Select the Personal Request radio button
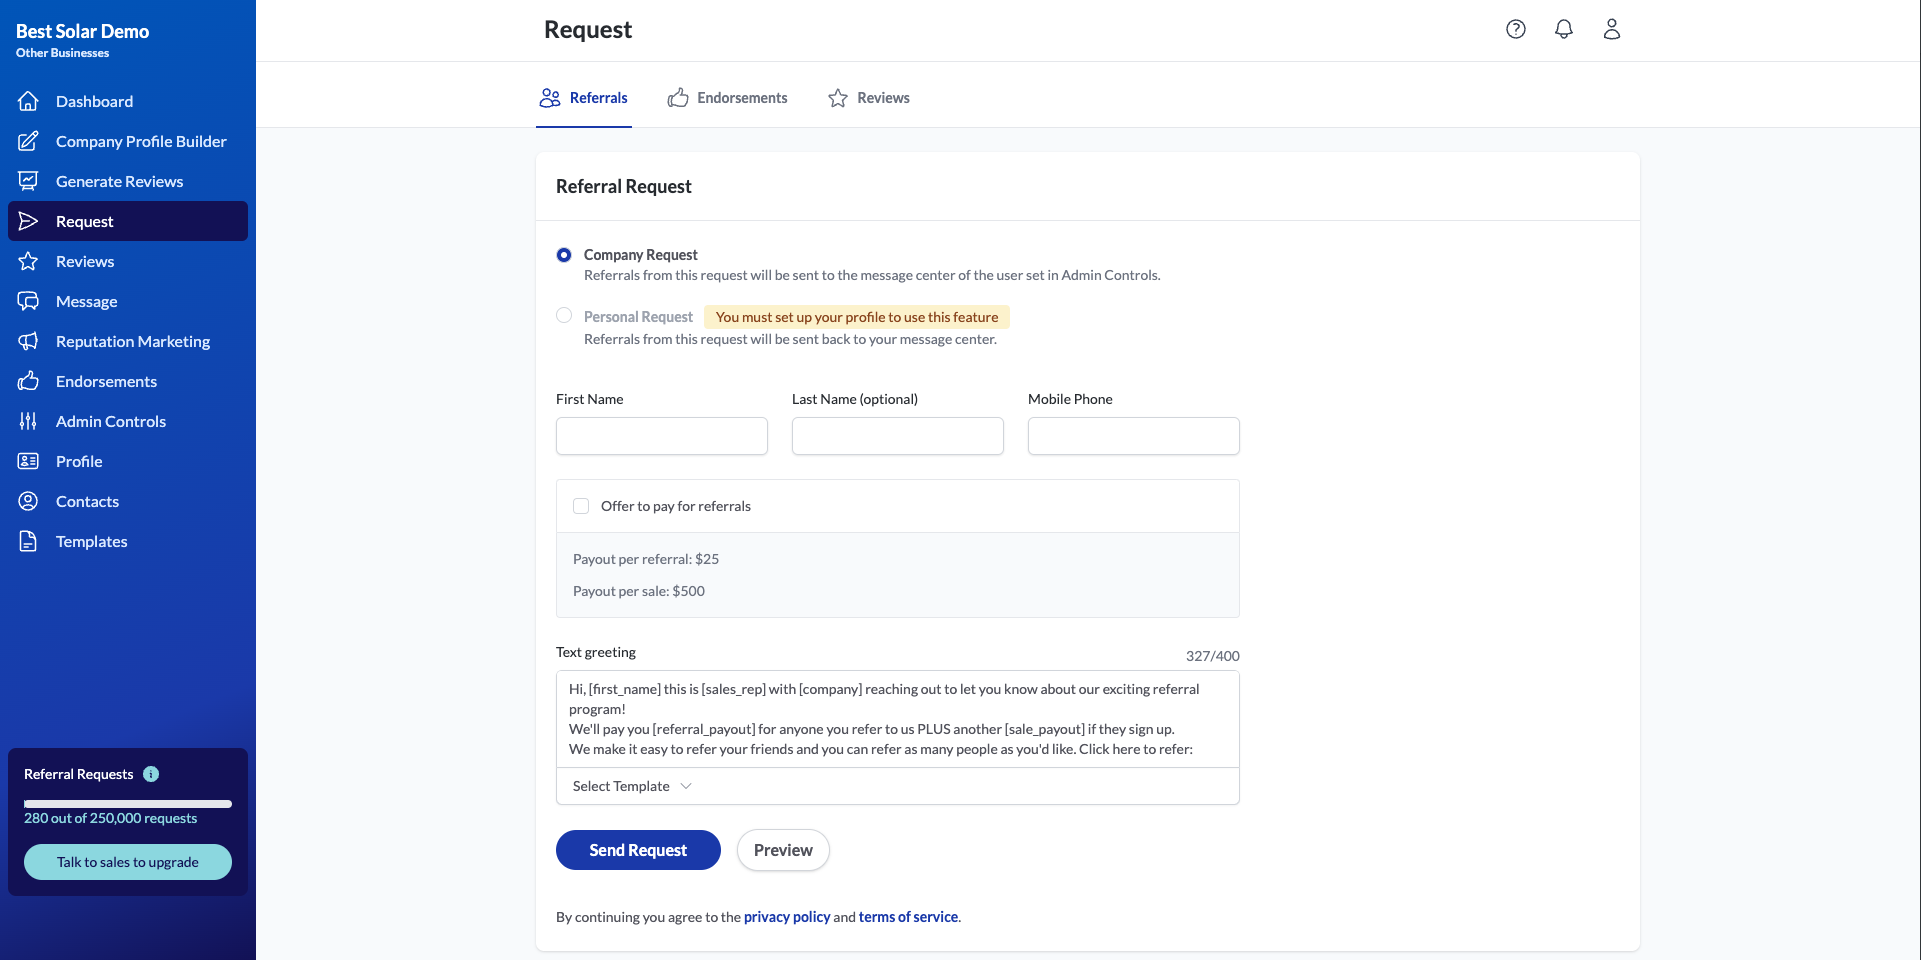Viewport: 1921px width, 960px height. [x=564, y=316]
